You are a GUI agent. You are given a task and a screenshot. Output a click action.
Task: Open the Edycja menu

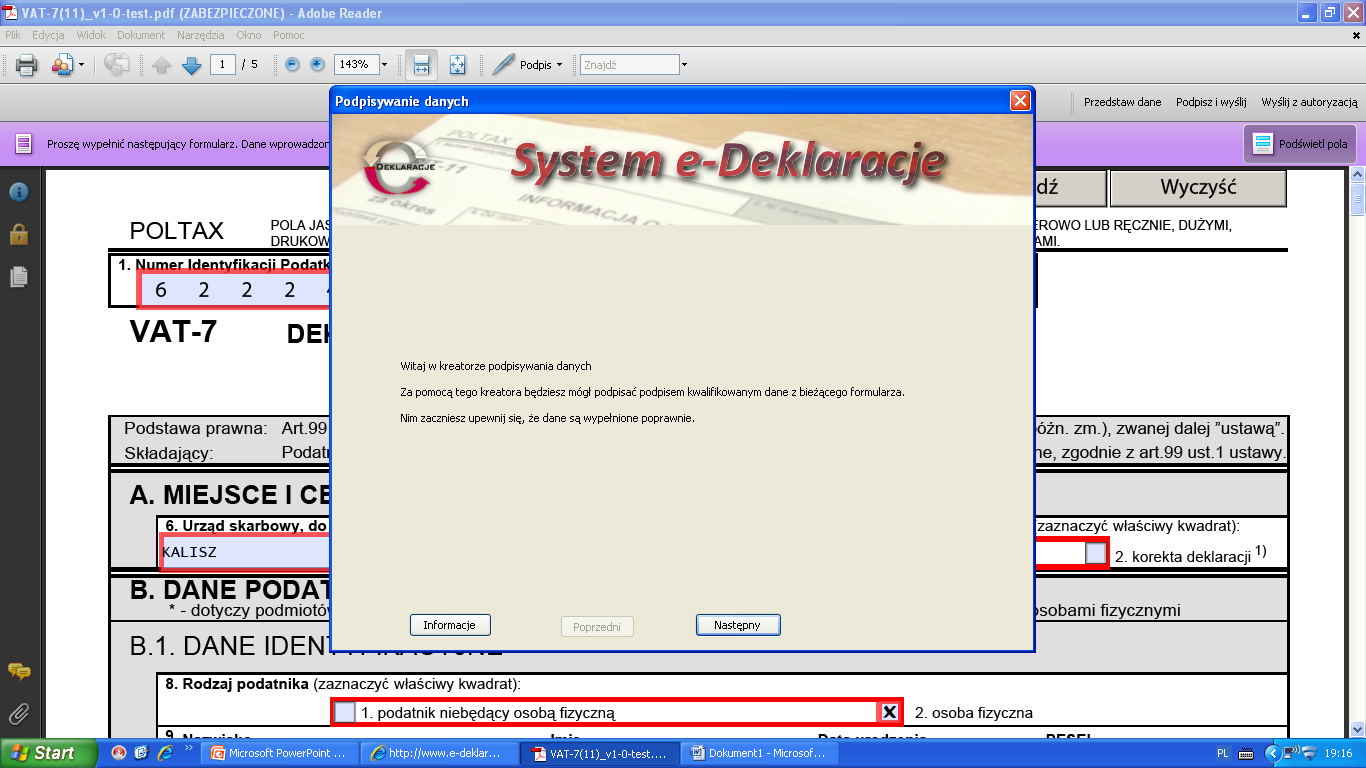tap(48, 35)
